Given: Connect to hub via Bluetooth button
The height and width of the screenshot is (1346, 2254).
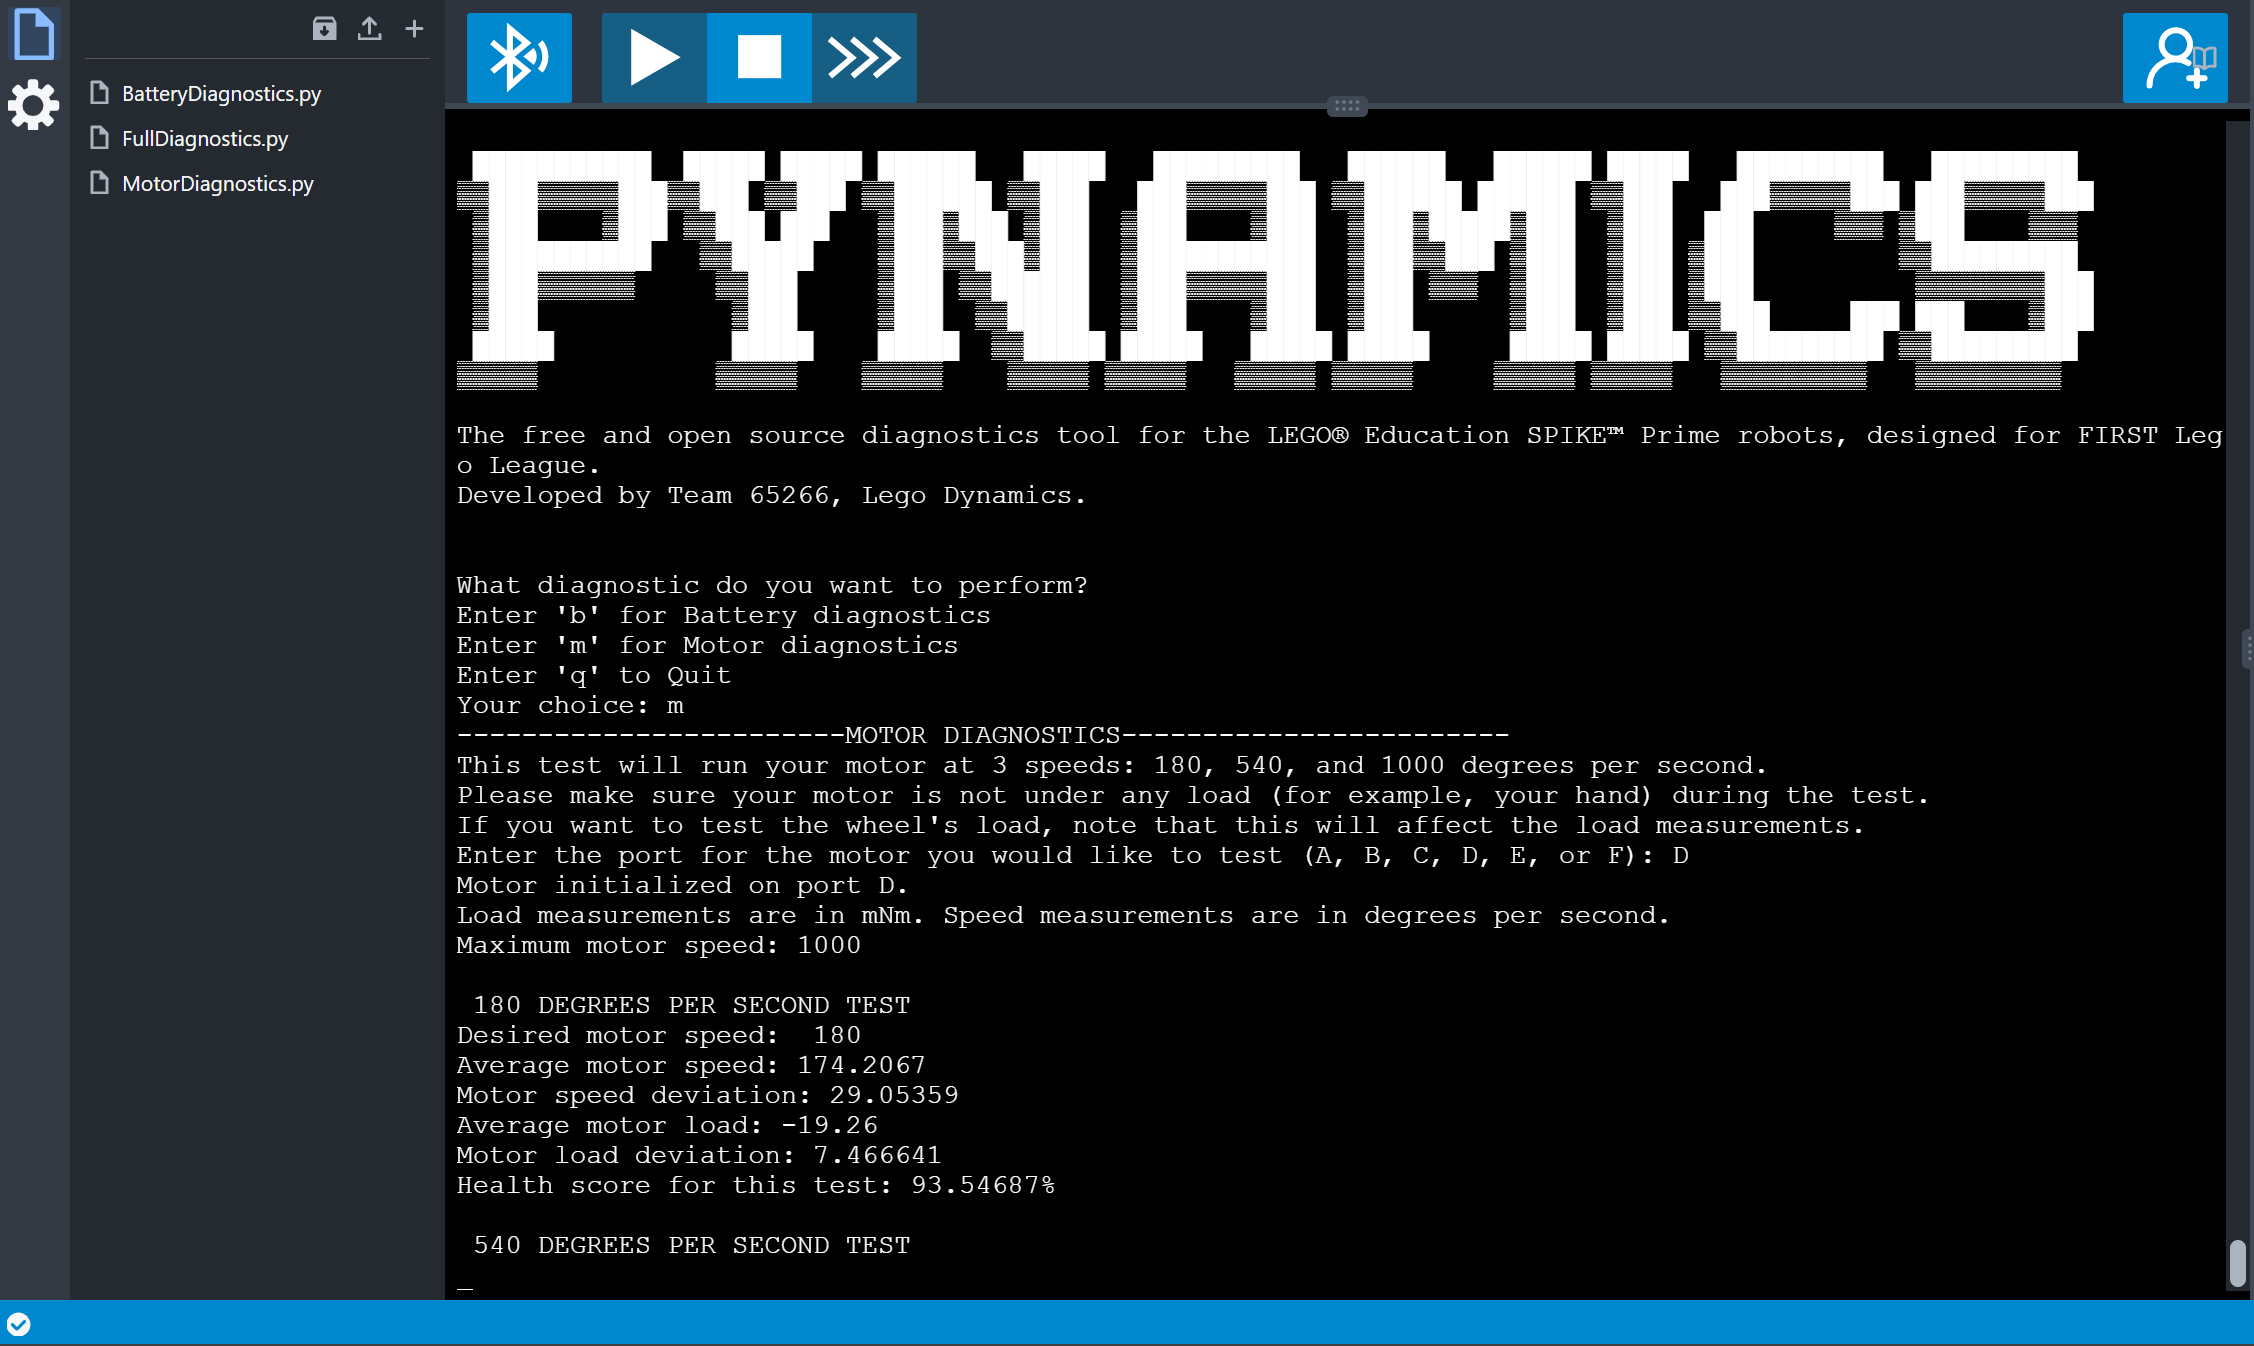Looking at the screenshot, I should coord(519,57).
